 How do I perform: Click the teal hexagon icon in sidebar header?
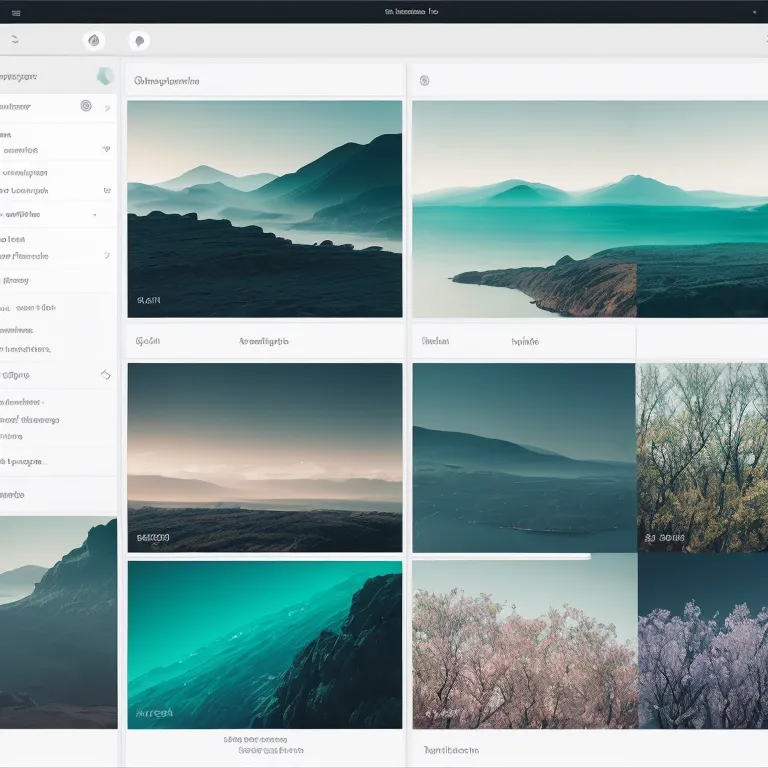(x=104, y=77)
